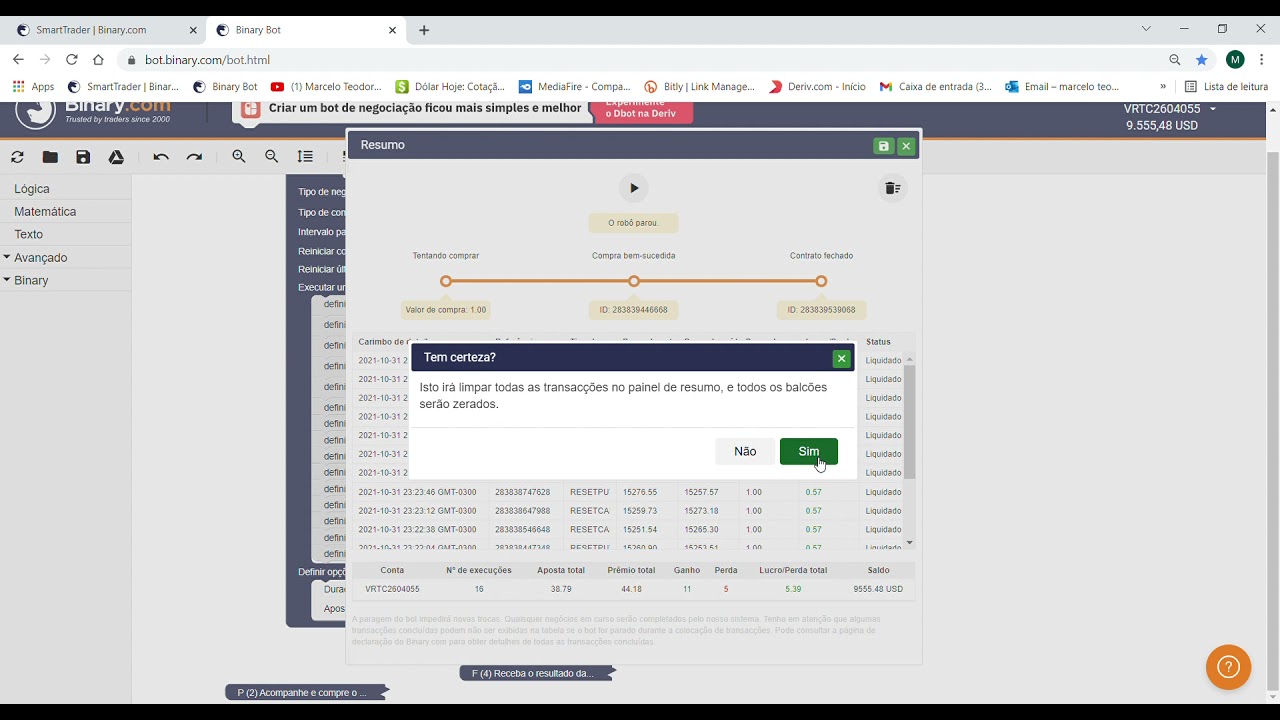Redo the last block change

(x=194, y=157)
